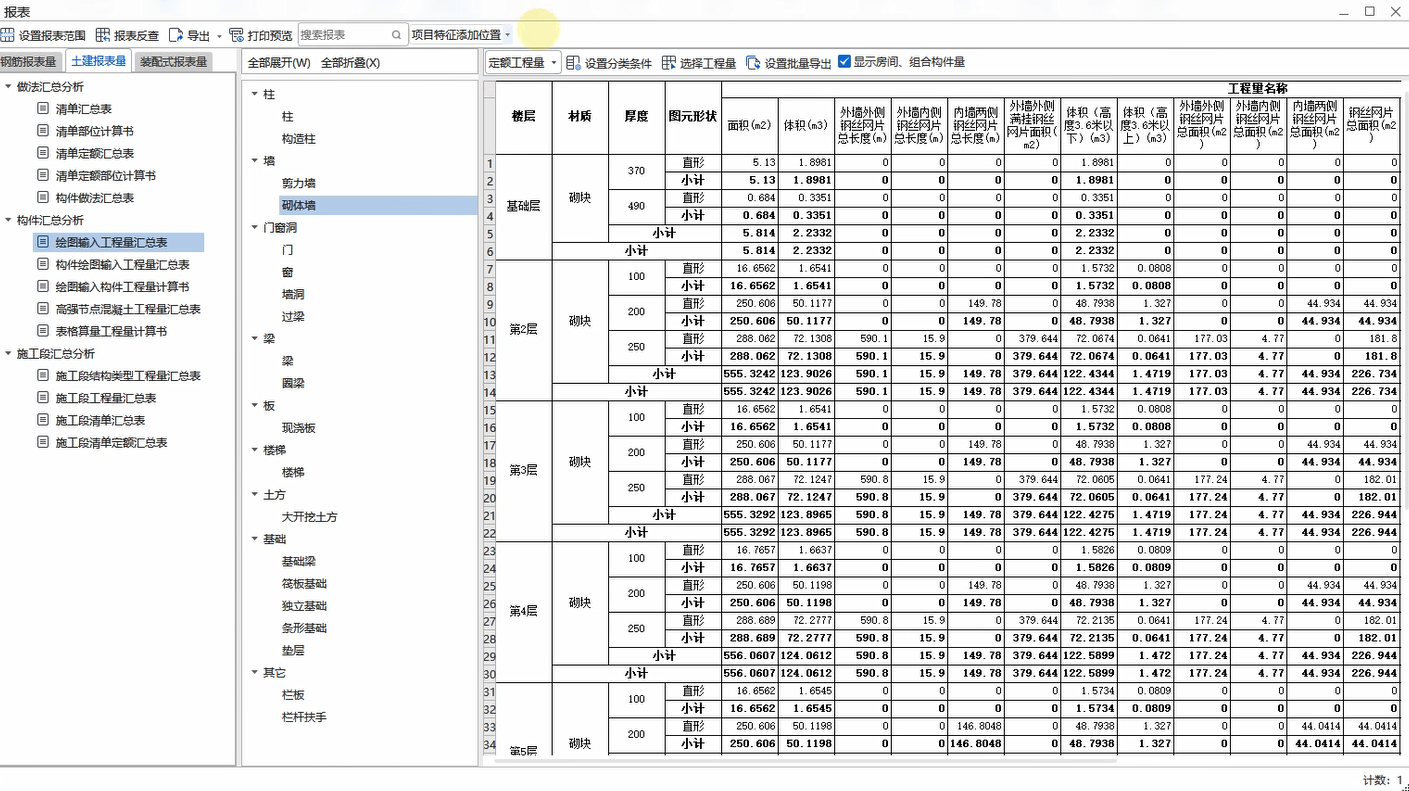Collapse the 墙 category node

point(254,161)
